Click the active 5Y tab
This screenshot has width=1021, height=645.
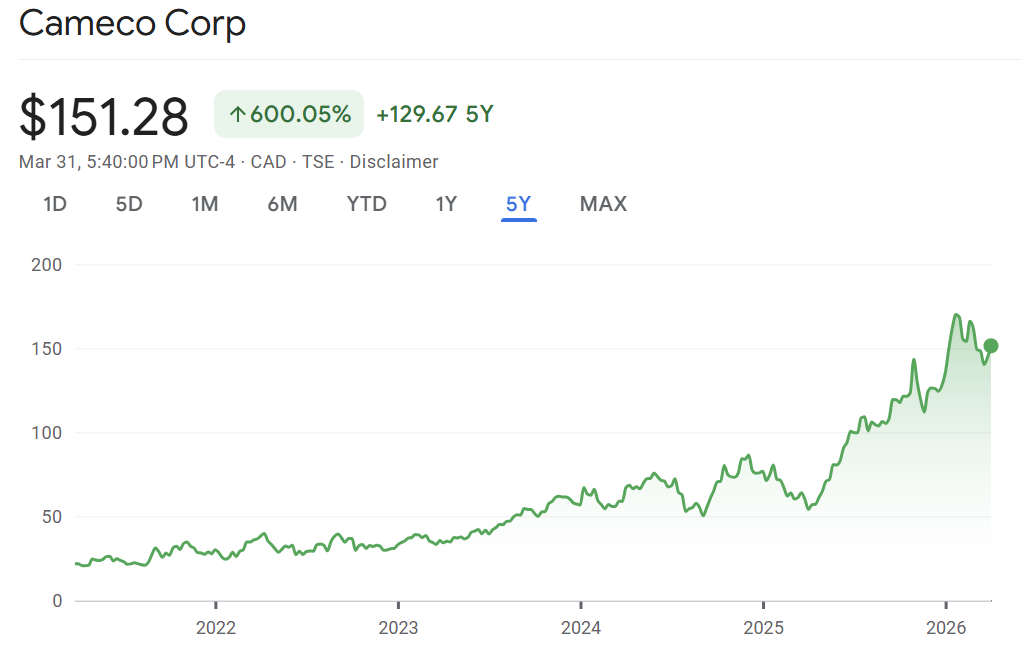519,204
